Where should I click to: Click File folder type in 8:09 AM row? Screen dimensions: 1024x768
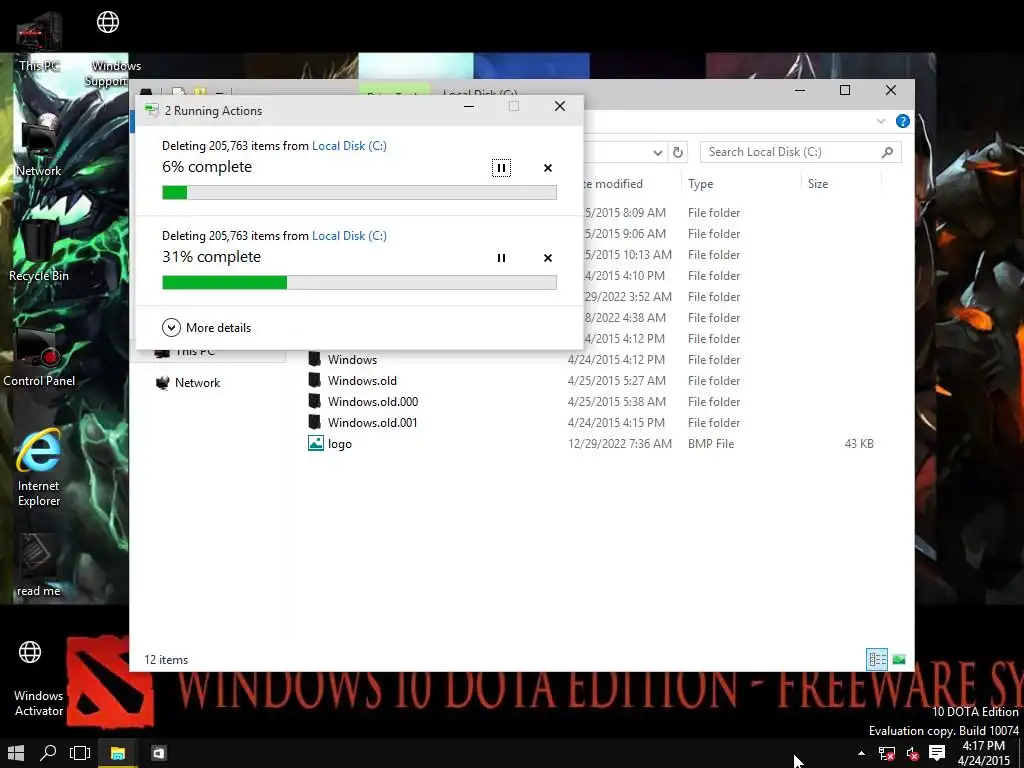click(x=714, y=213)
